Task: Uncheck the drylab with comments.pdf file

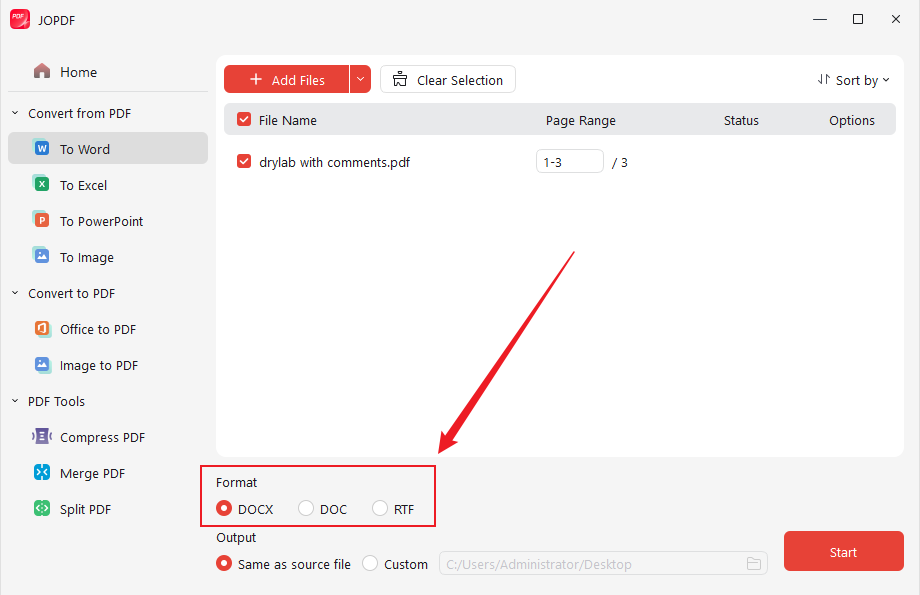Action: click(x=243, y=161)
